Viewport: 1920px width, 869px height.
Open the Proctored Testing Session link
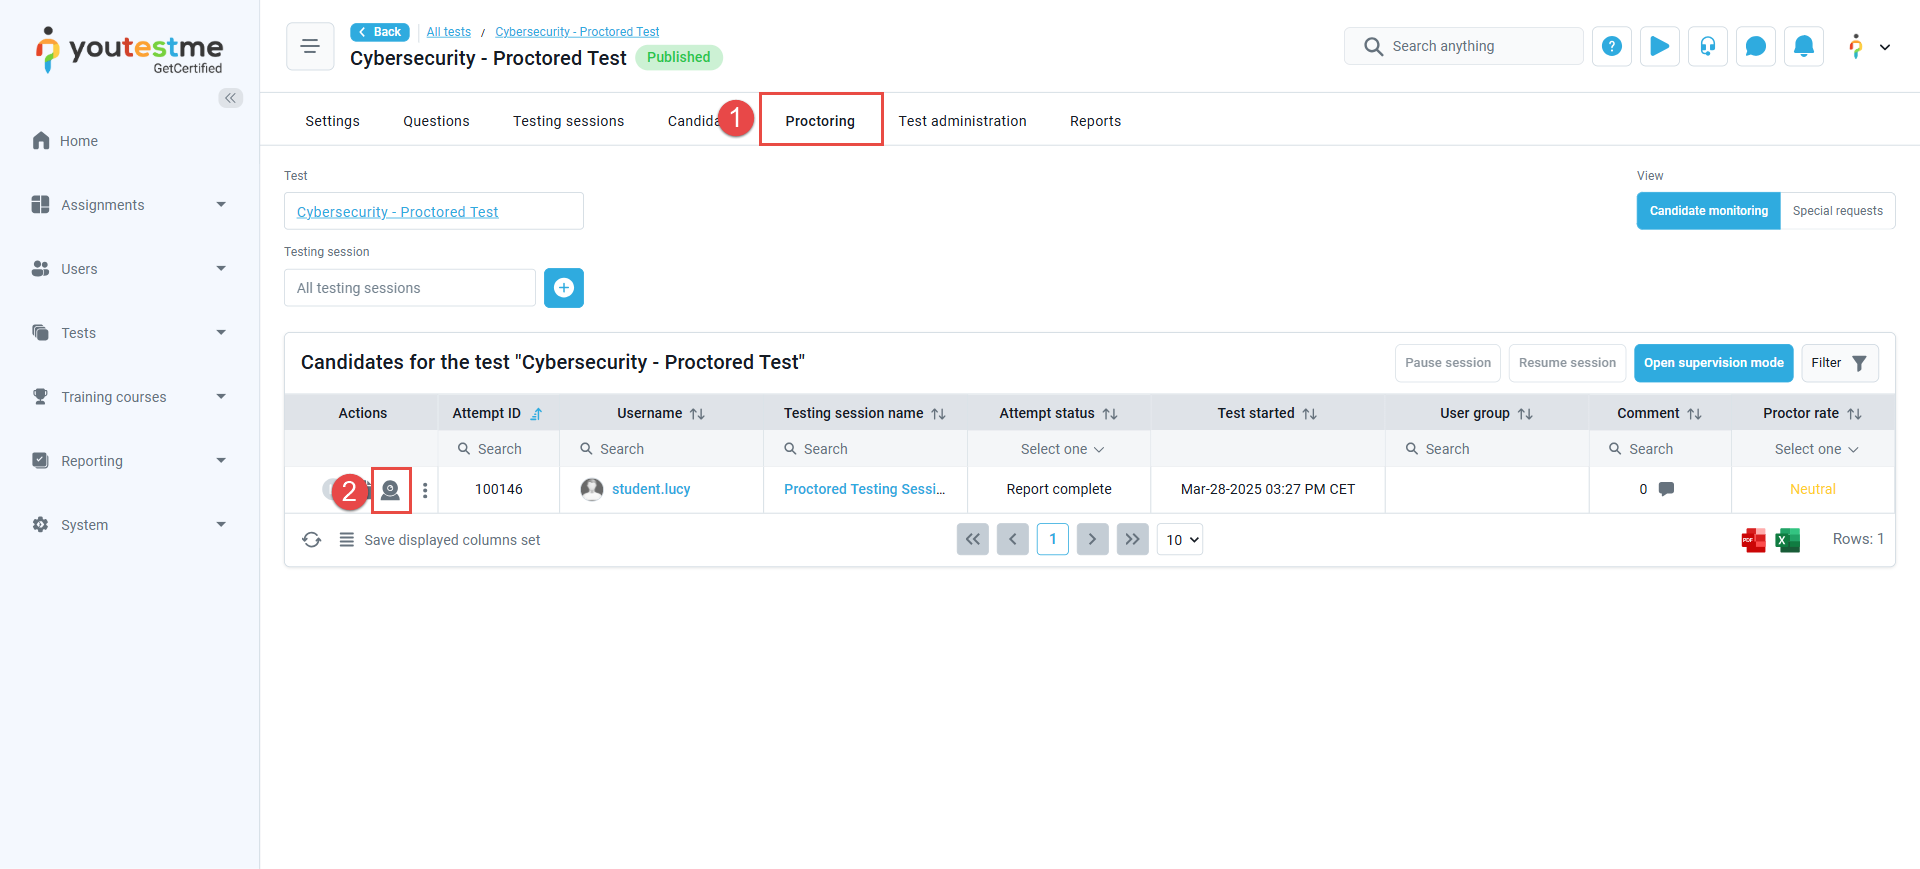tap(864, 489)
